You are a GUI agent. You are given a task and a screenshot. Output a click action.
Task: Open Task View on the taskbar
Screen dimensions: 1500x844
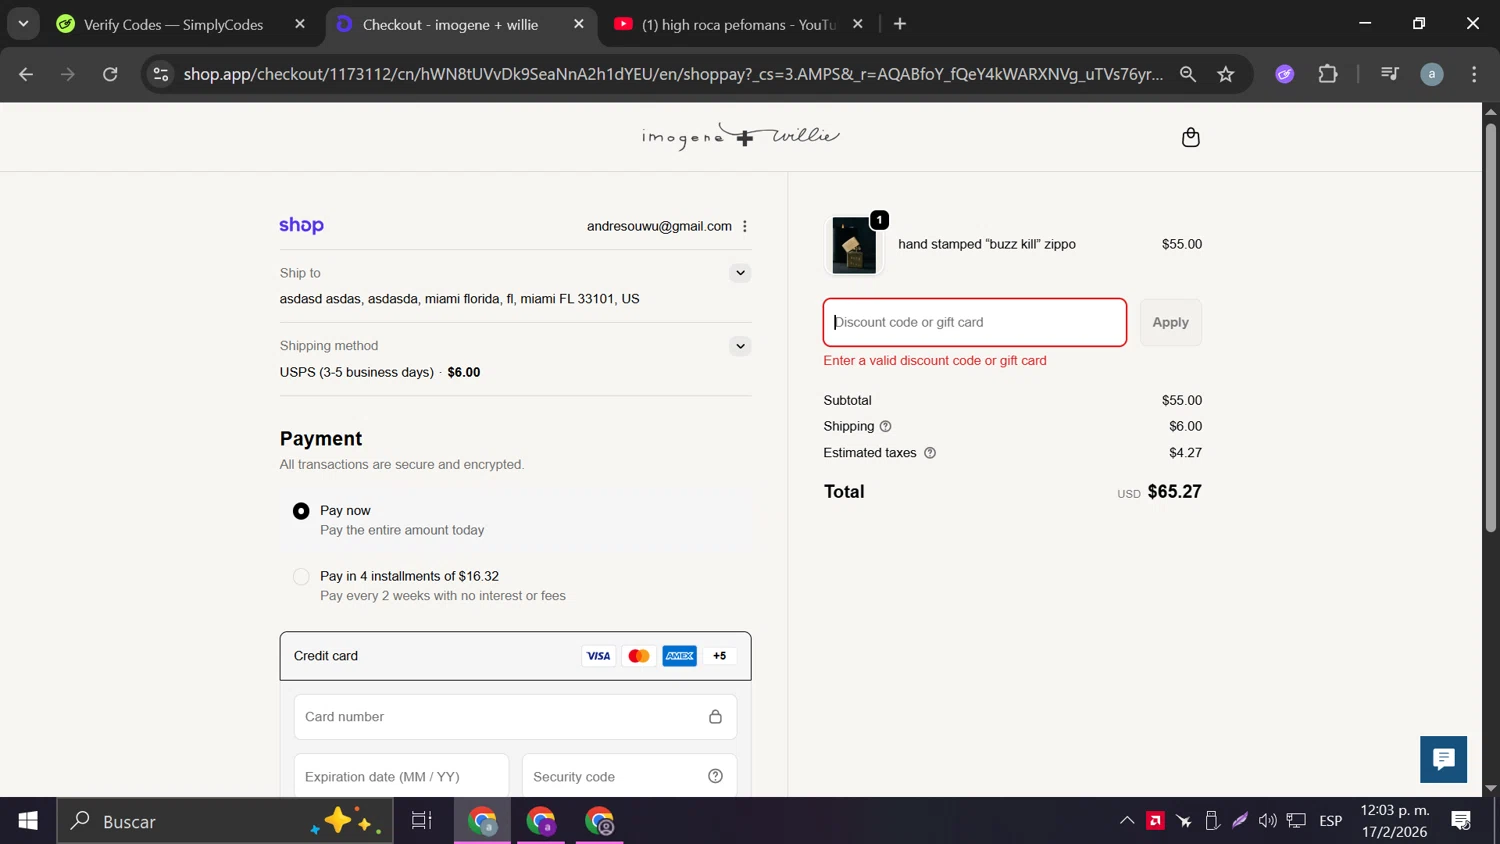(x=422, y=821)
